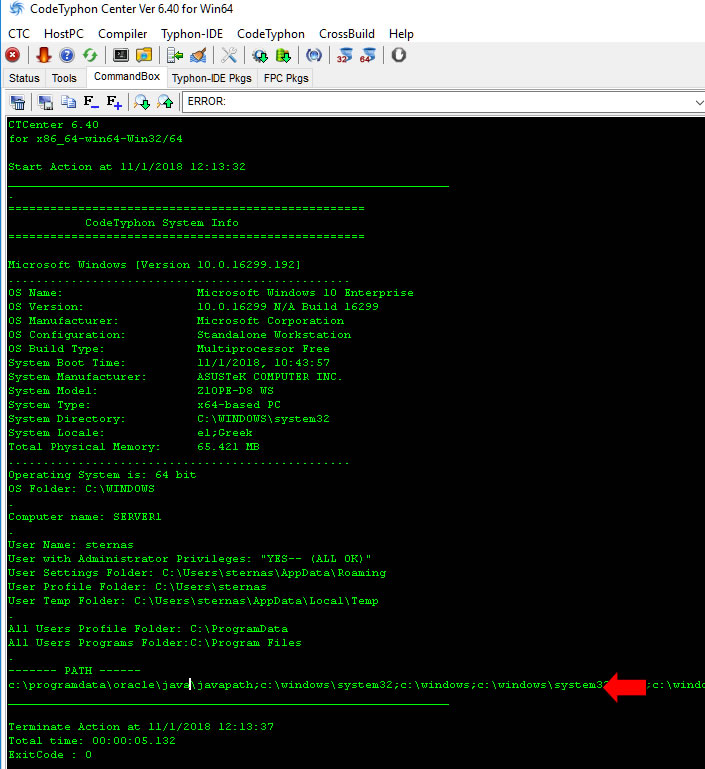The width and height of the screenshot is (705, 769).
Task: Launch the 32-bit Typhon IDE icon
Action: [345, 55]
